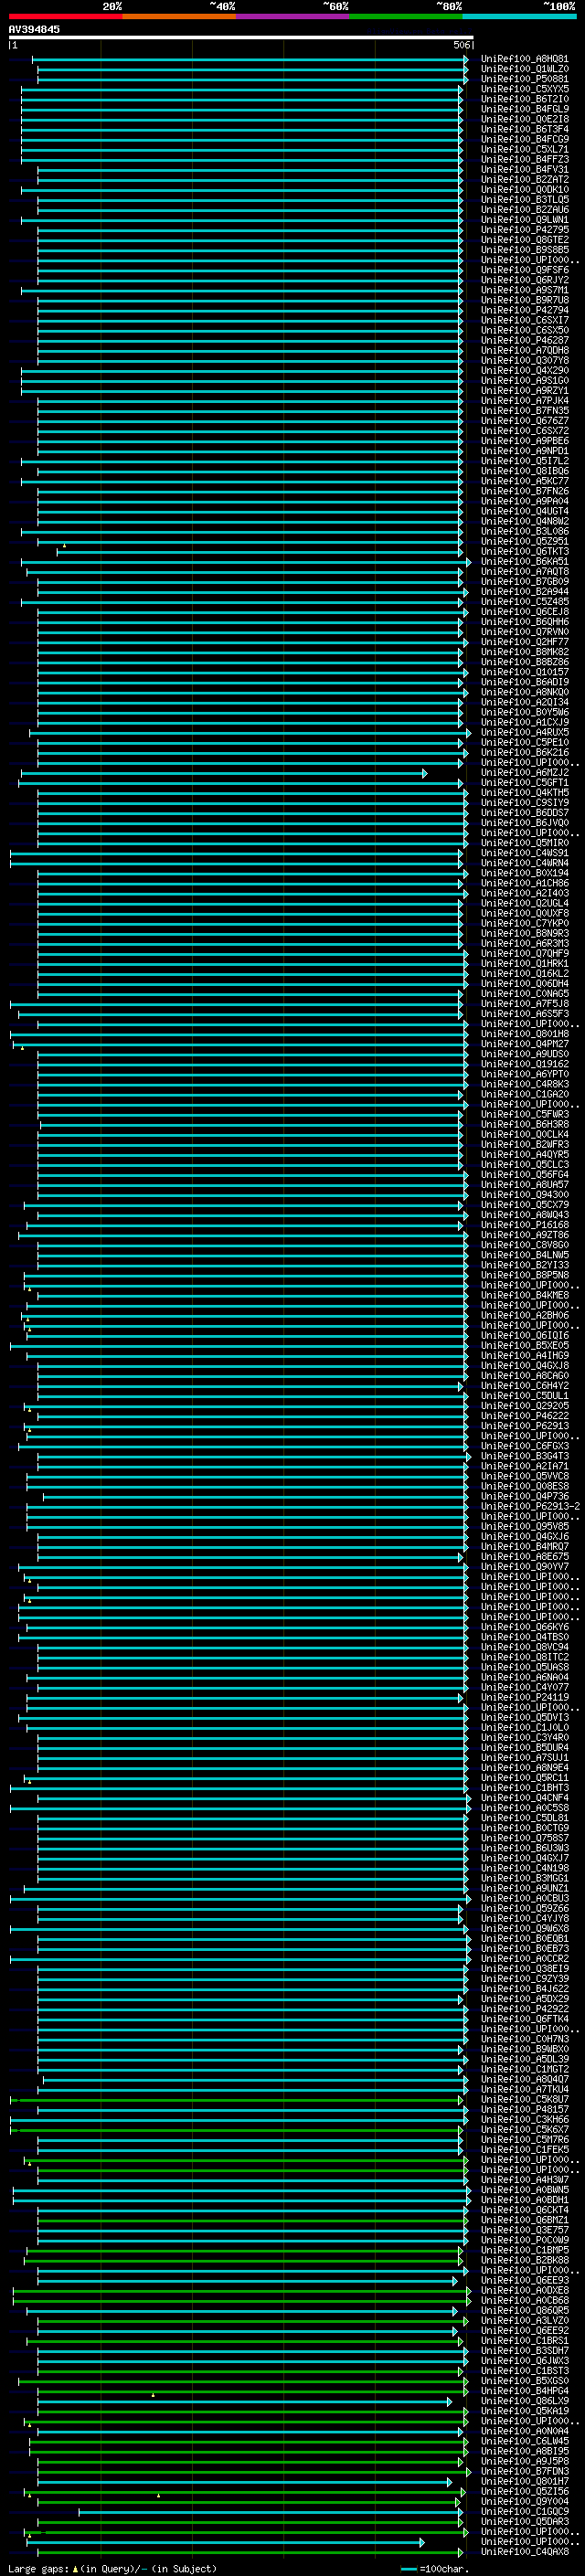
Task: Select hit UniRef100_A0BWN5
Action: (x=524, y=2190)
